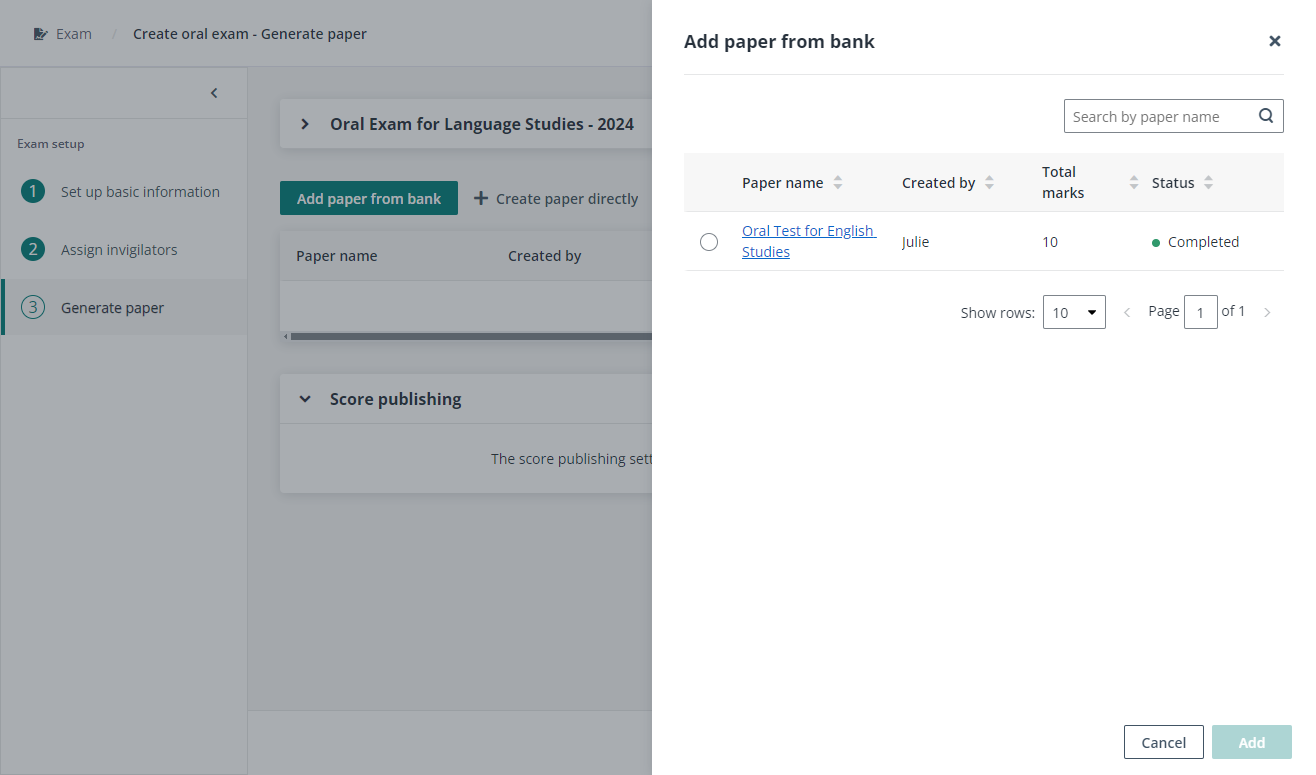
Task: Sort the Paper name column
Action: click(839, 182)
